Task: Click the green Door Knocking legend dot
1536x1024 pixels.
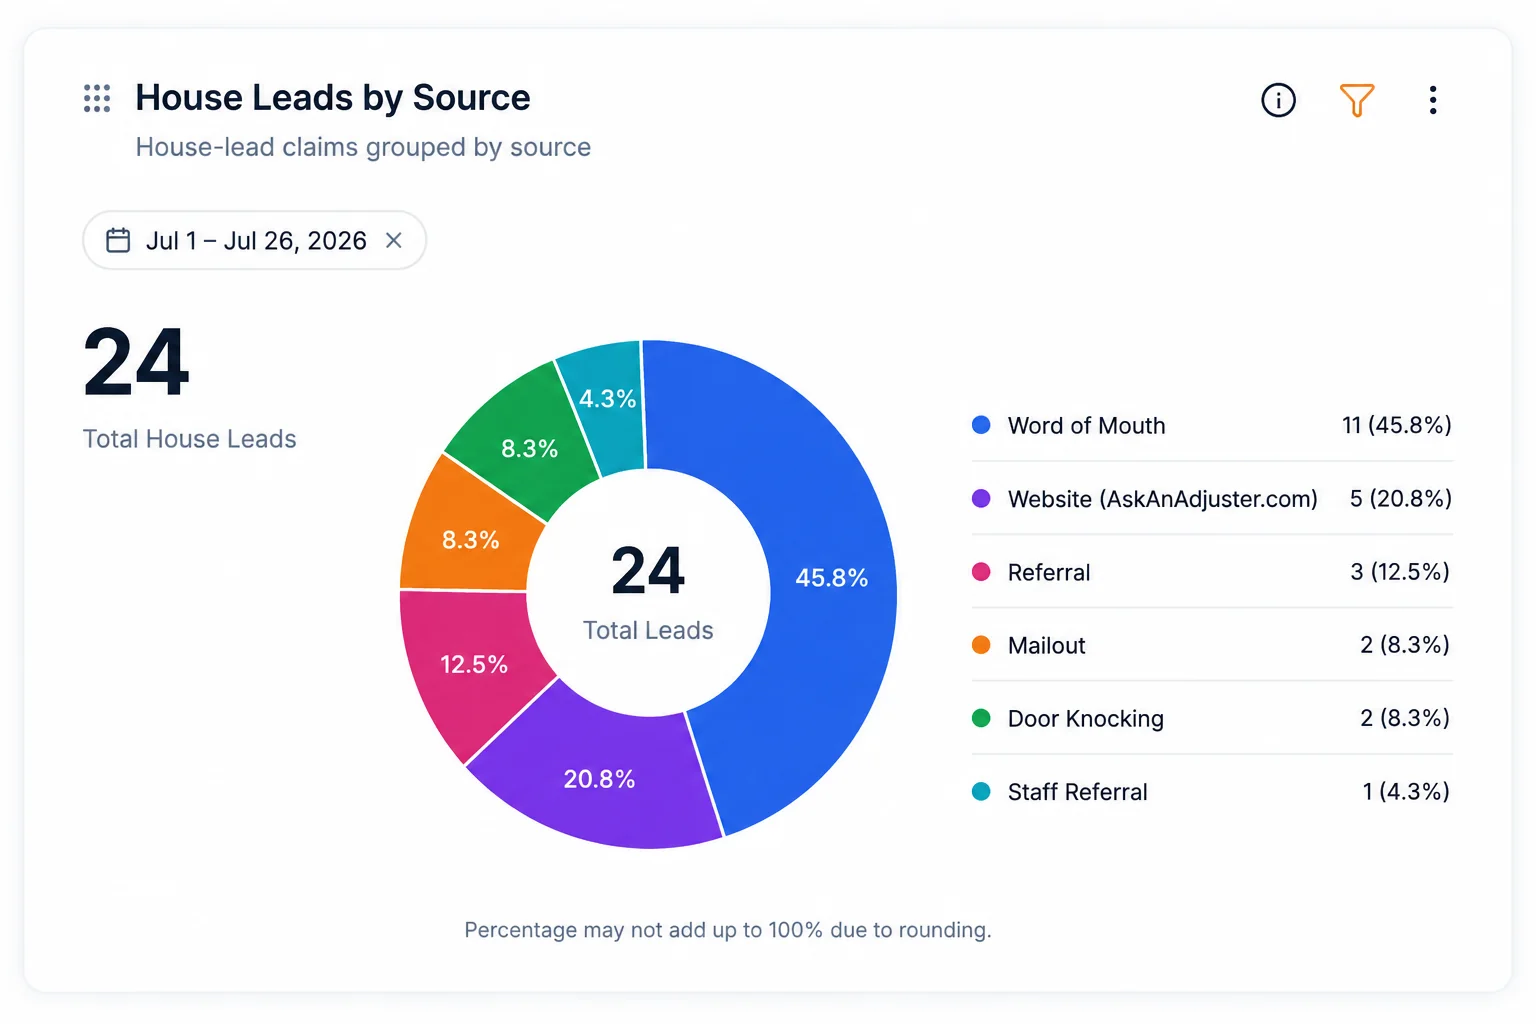Action: (x=981, y=718)
